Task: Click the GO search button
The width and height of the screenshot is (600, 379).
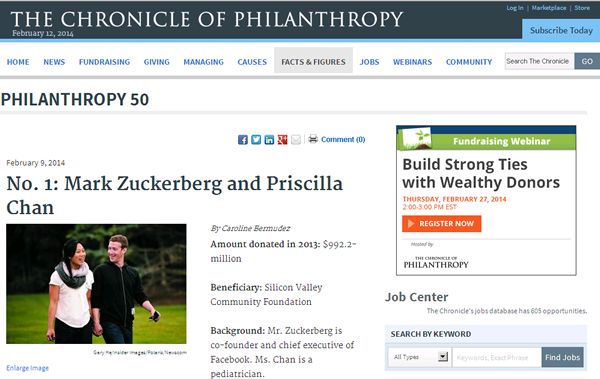Action: click(x=587, y=61)
